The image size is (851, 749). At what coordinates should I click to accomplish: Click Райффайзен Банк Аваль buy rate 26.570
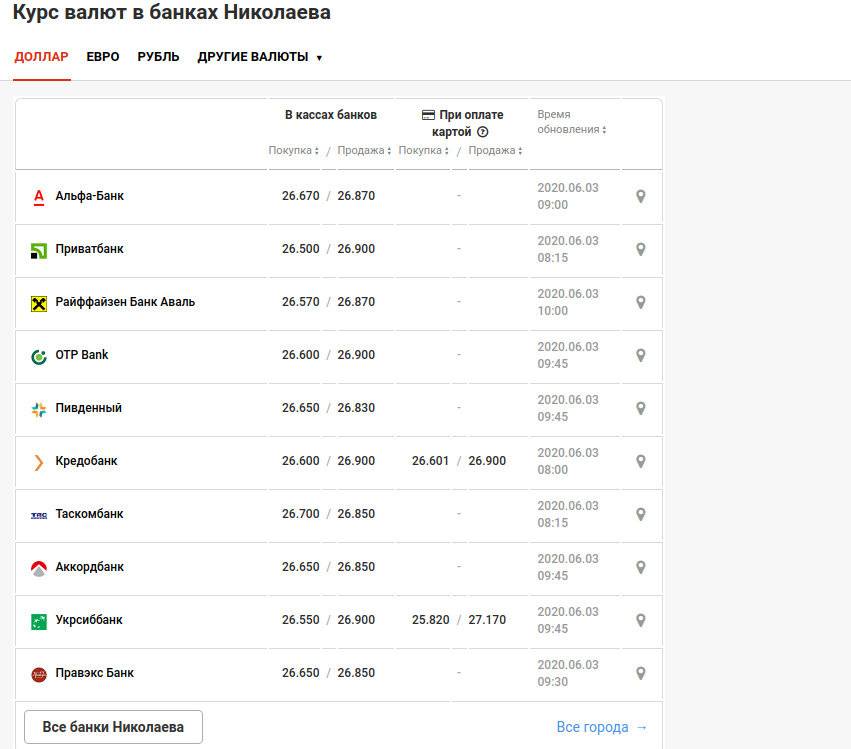click(301, 302)
